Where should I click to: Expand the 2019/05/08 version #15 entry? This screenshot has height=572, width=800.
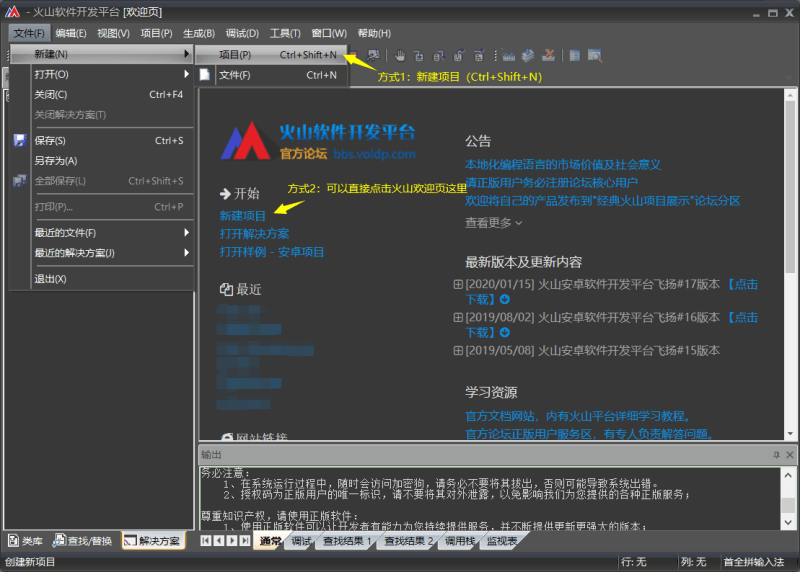[458, 351]
